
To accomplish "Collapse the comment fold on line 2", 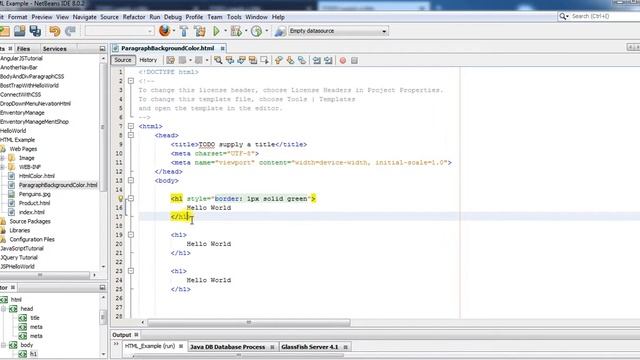I will point(131,81).
